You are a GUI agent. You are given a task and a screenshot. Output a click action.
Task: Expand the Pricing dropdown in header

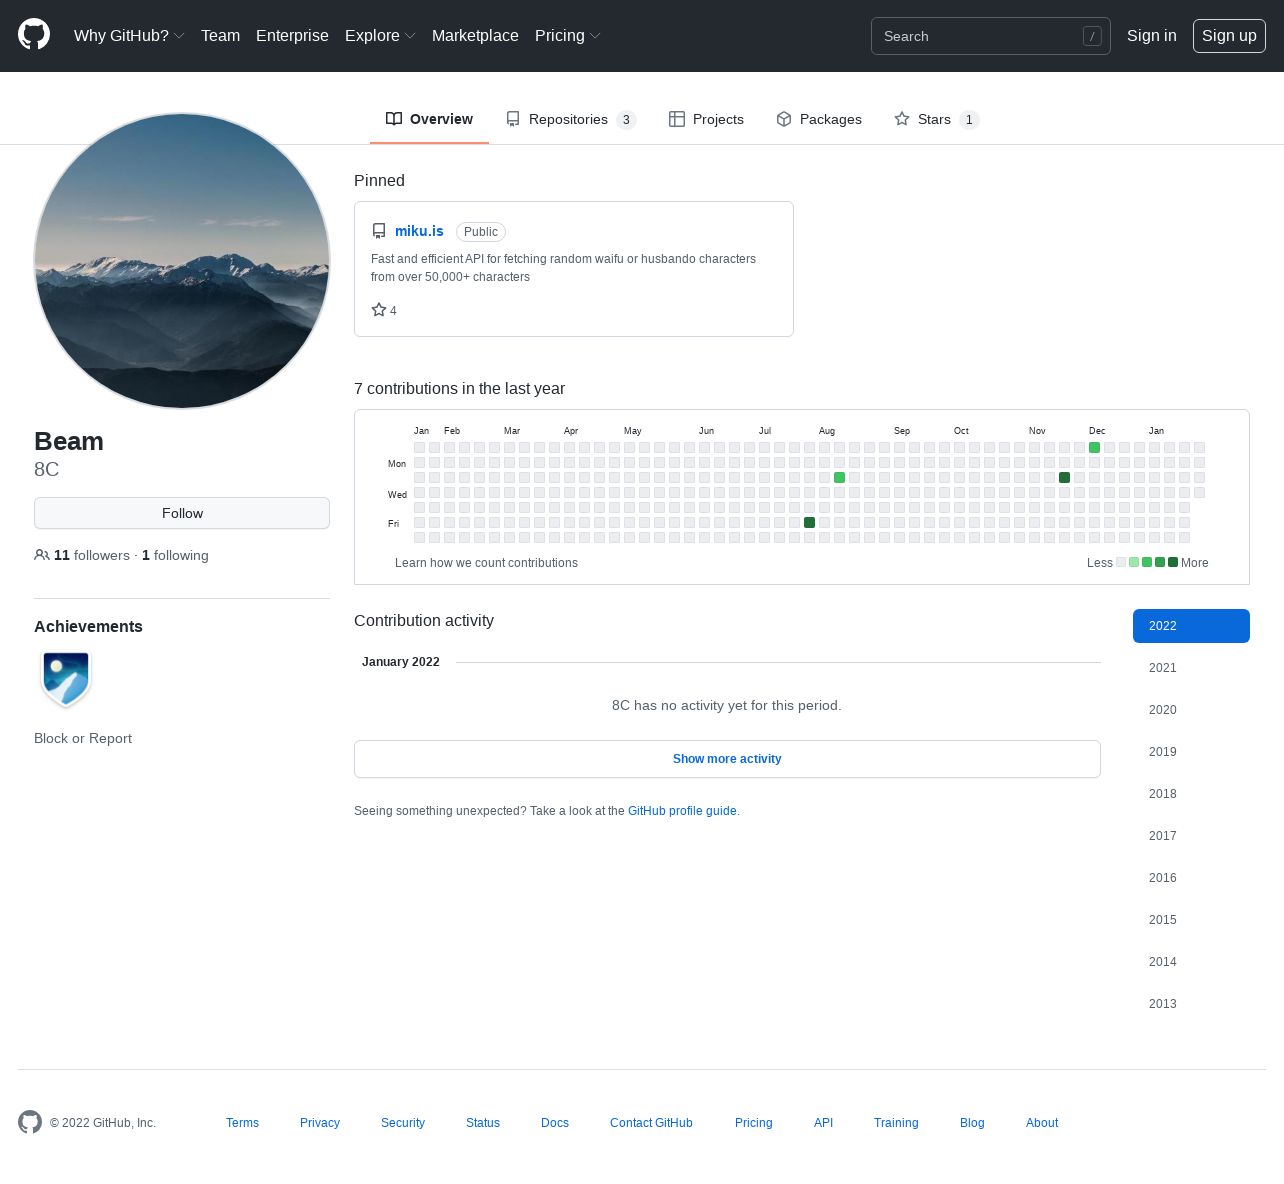567,36
